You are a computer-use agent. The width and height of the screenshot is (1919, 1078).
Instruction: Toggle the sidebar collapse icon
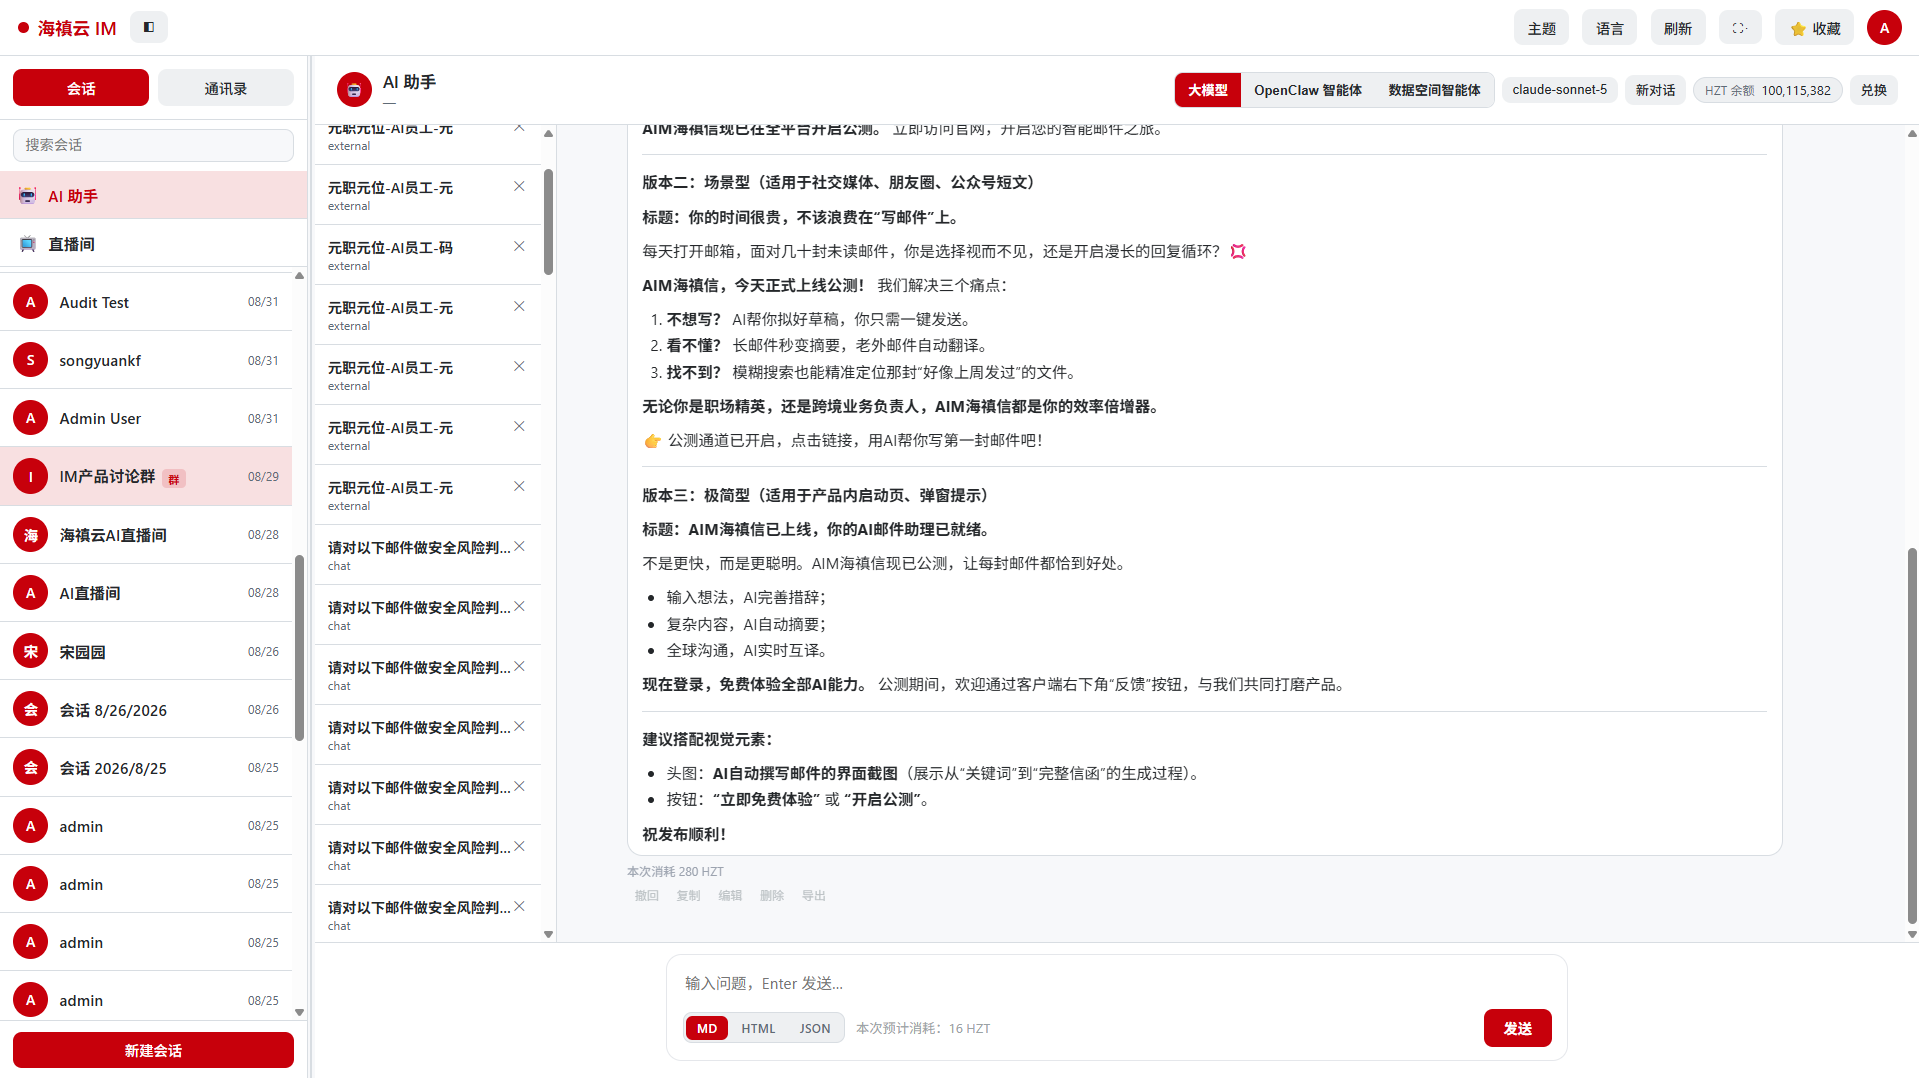coord(149,27)
